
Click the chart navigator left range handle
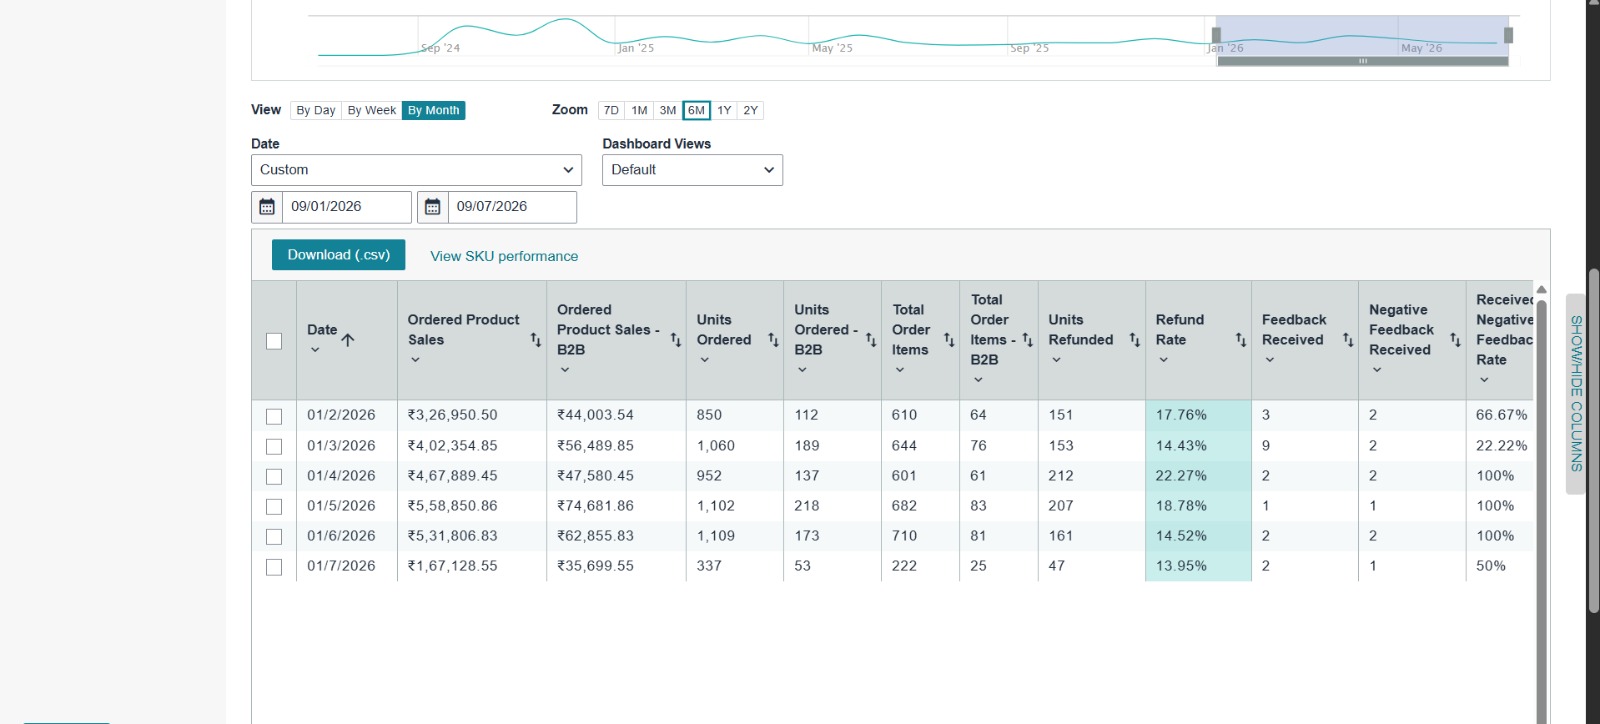[x=1216, y=35]
